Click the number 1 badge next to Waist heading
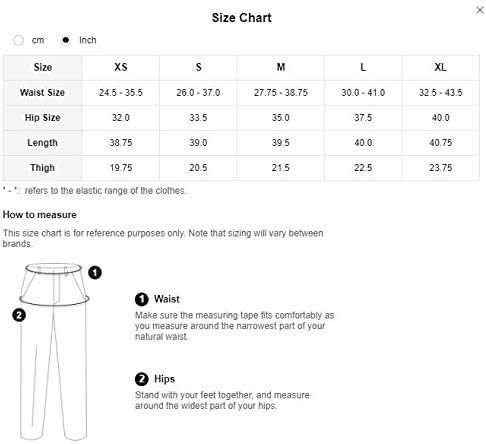The width and height of the screenshot is (486, 444). [142, 299]
